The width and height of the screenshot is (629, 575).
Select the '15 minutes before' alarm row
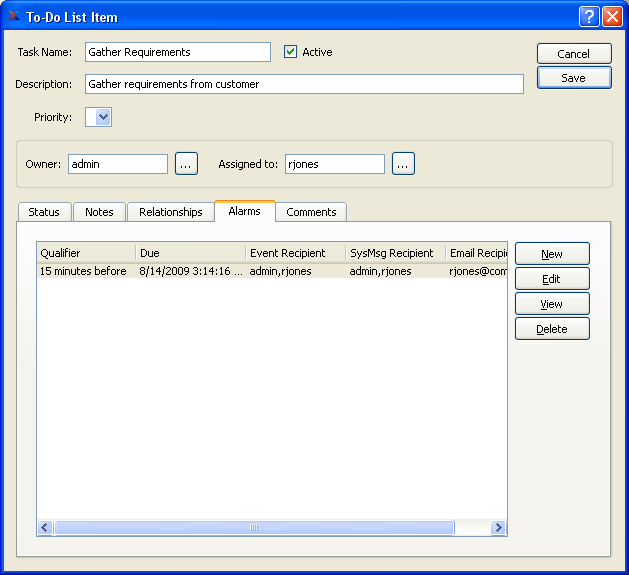pyautogui.click(x=272, y=271)
